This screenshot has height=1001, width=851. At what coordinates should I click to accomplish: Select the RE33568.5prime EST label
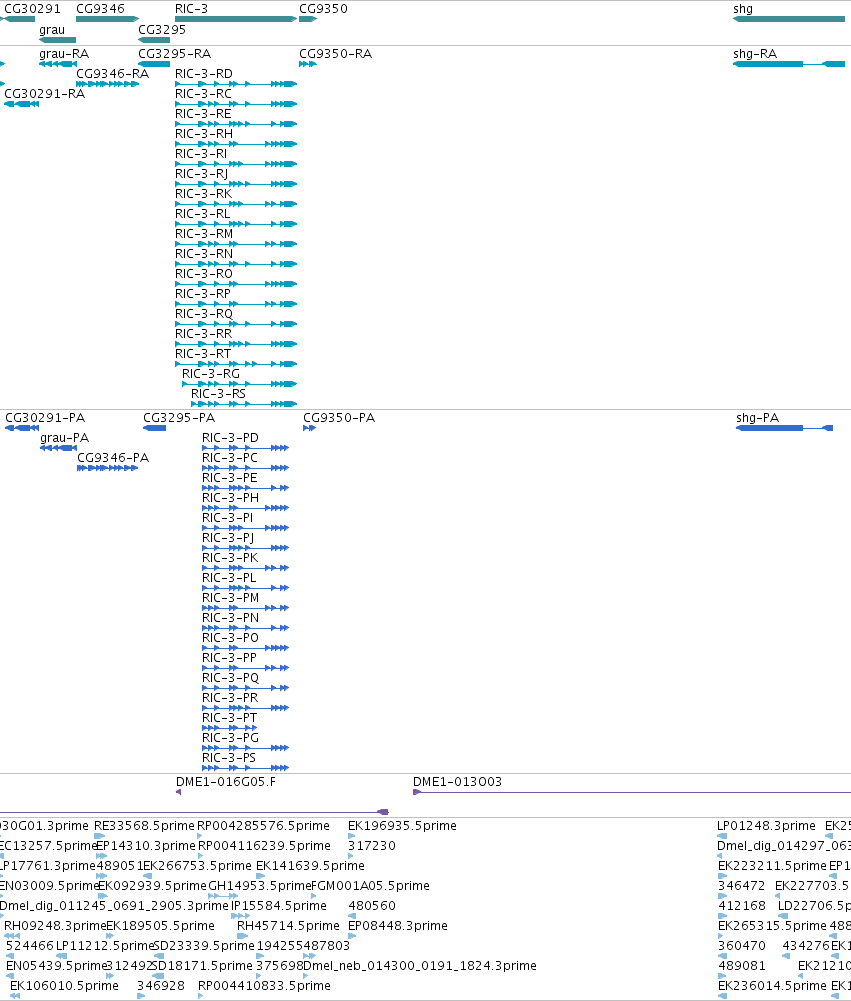tap(144, 826)
